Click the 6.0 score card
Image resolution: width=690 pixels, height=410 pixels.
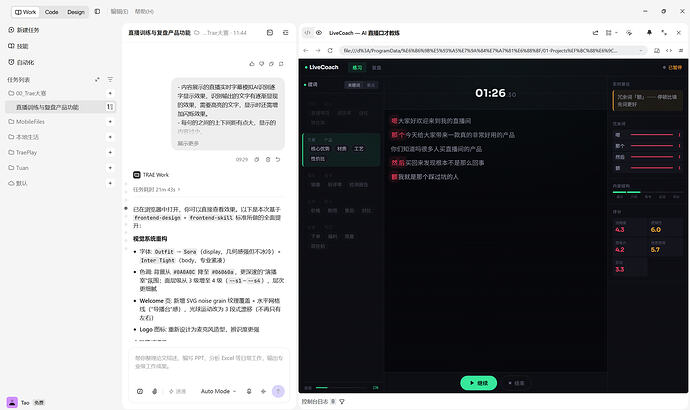pos(665,227)
